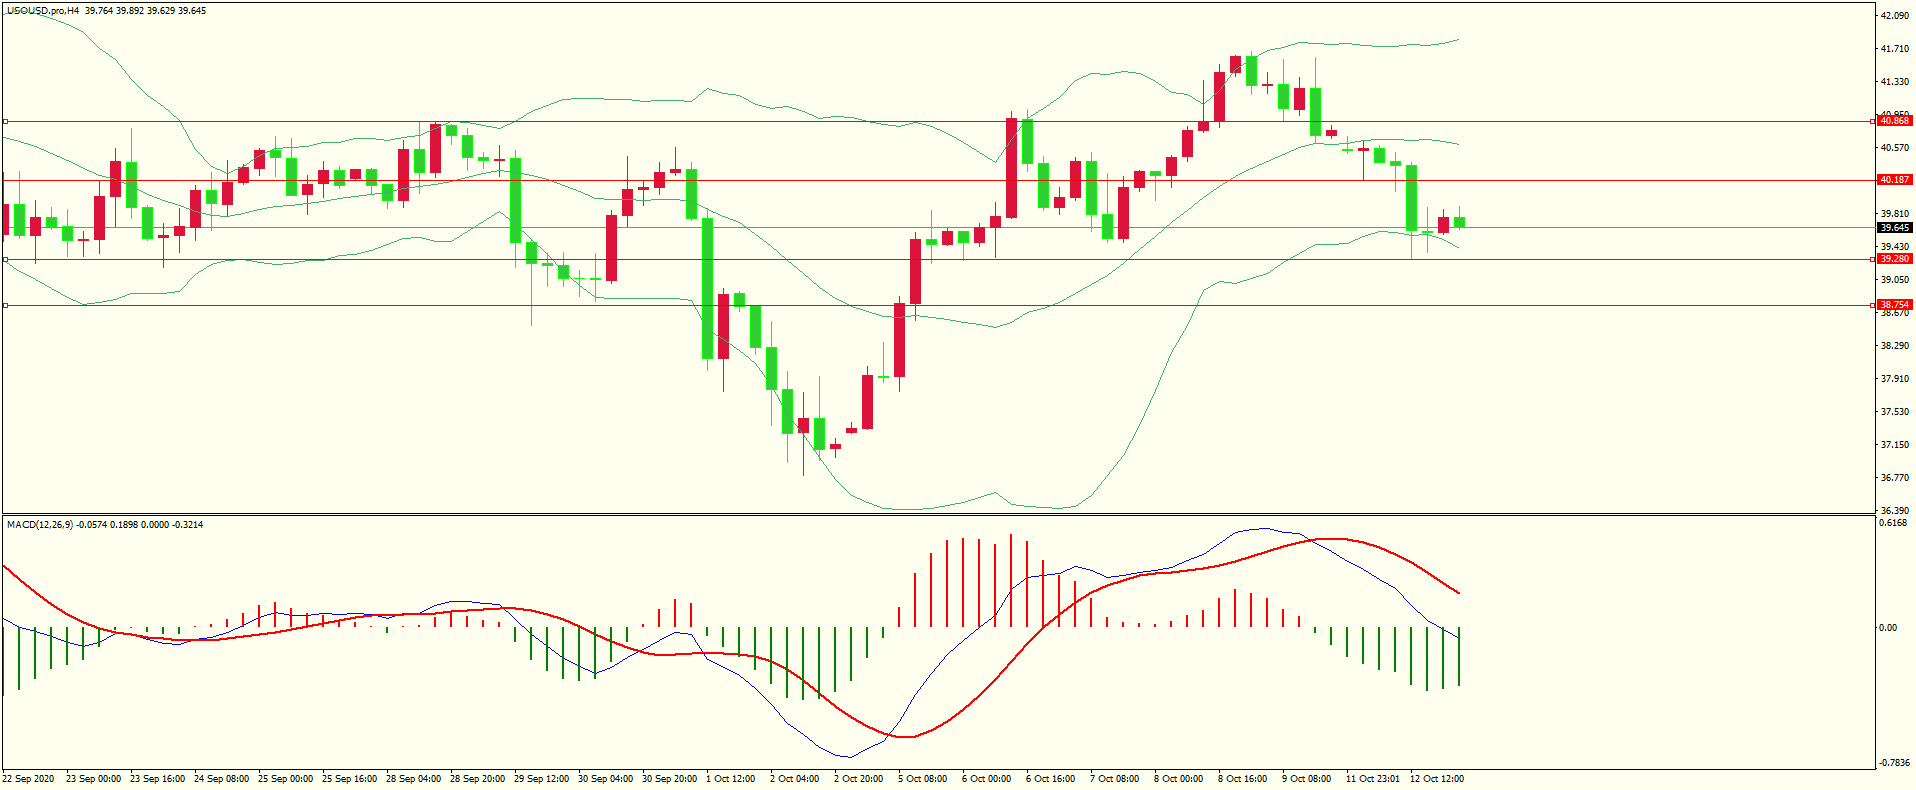Select the red 40.187 price level tag

coord(1895,180)
